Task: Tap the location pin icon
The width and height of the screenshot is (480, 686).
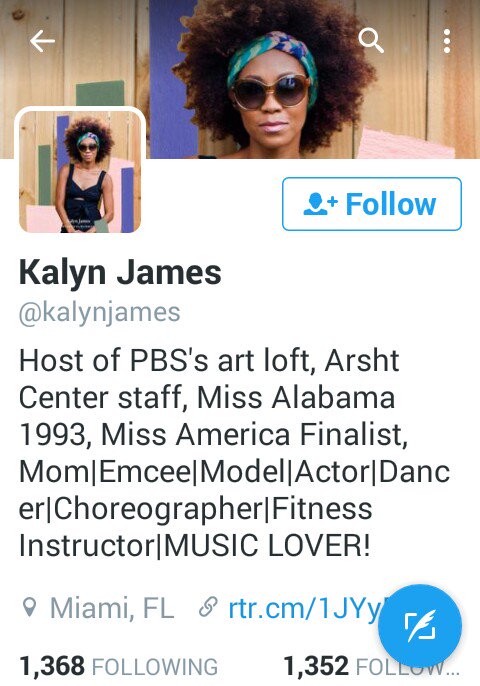Action: click(29, 608)
